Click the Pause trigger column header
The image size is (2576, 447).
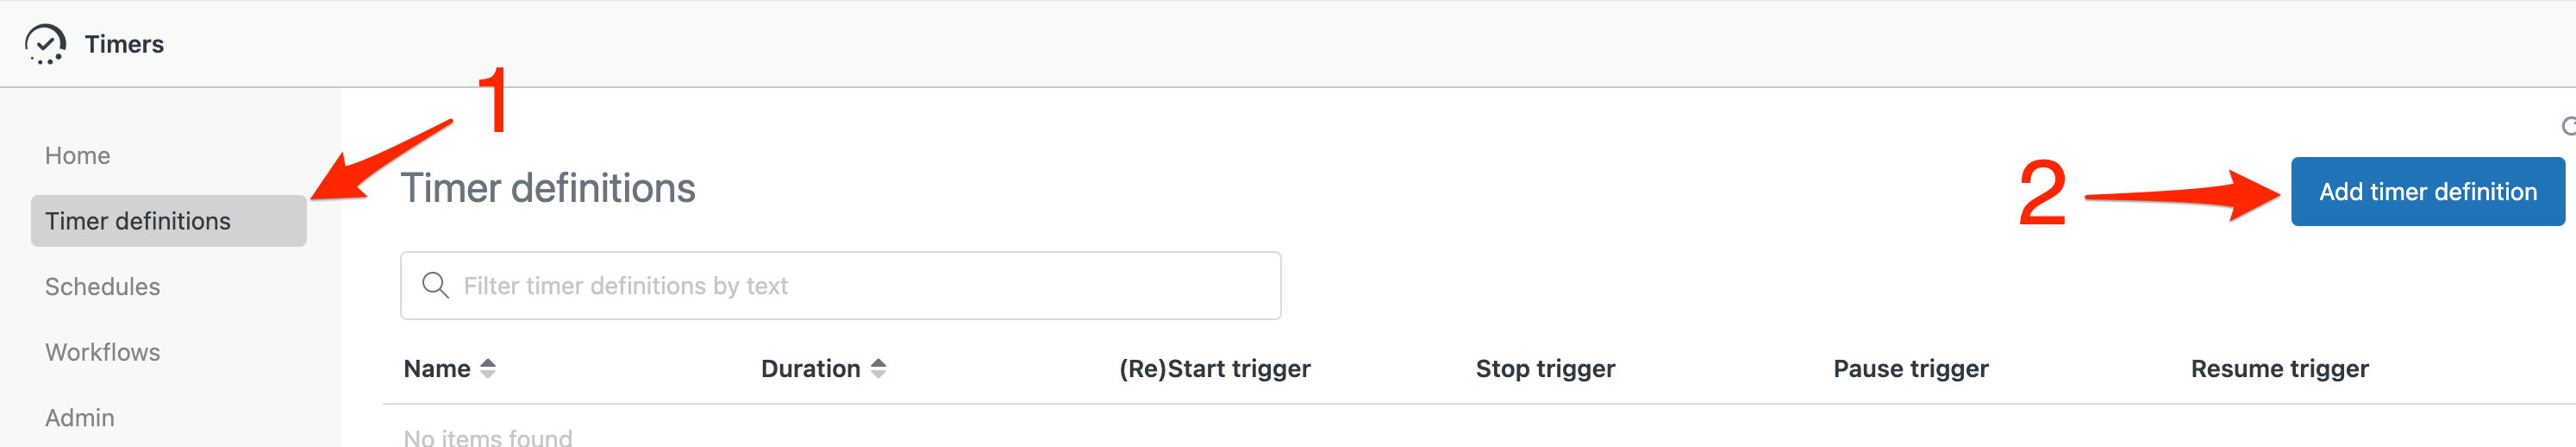1910,368
